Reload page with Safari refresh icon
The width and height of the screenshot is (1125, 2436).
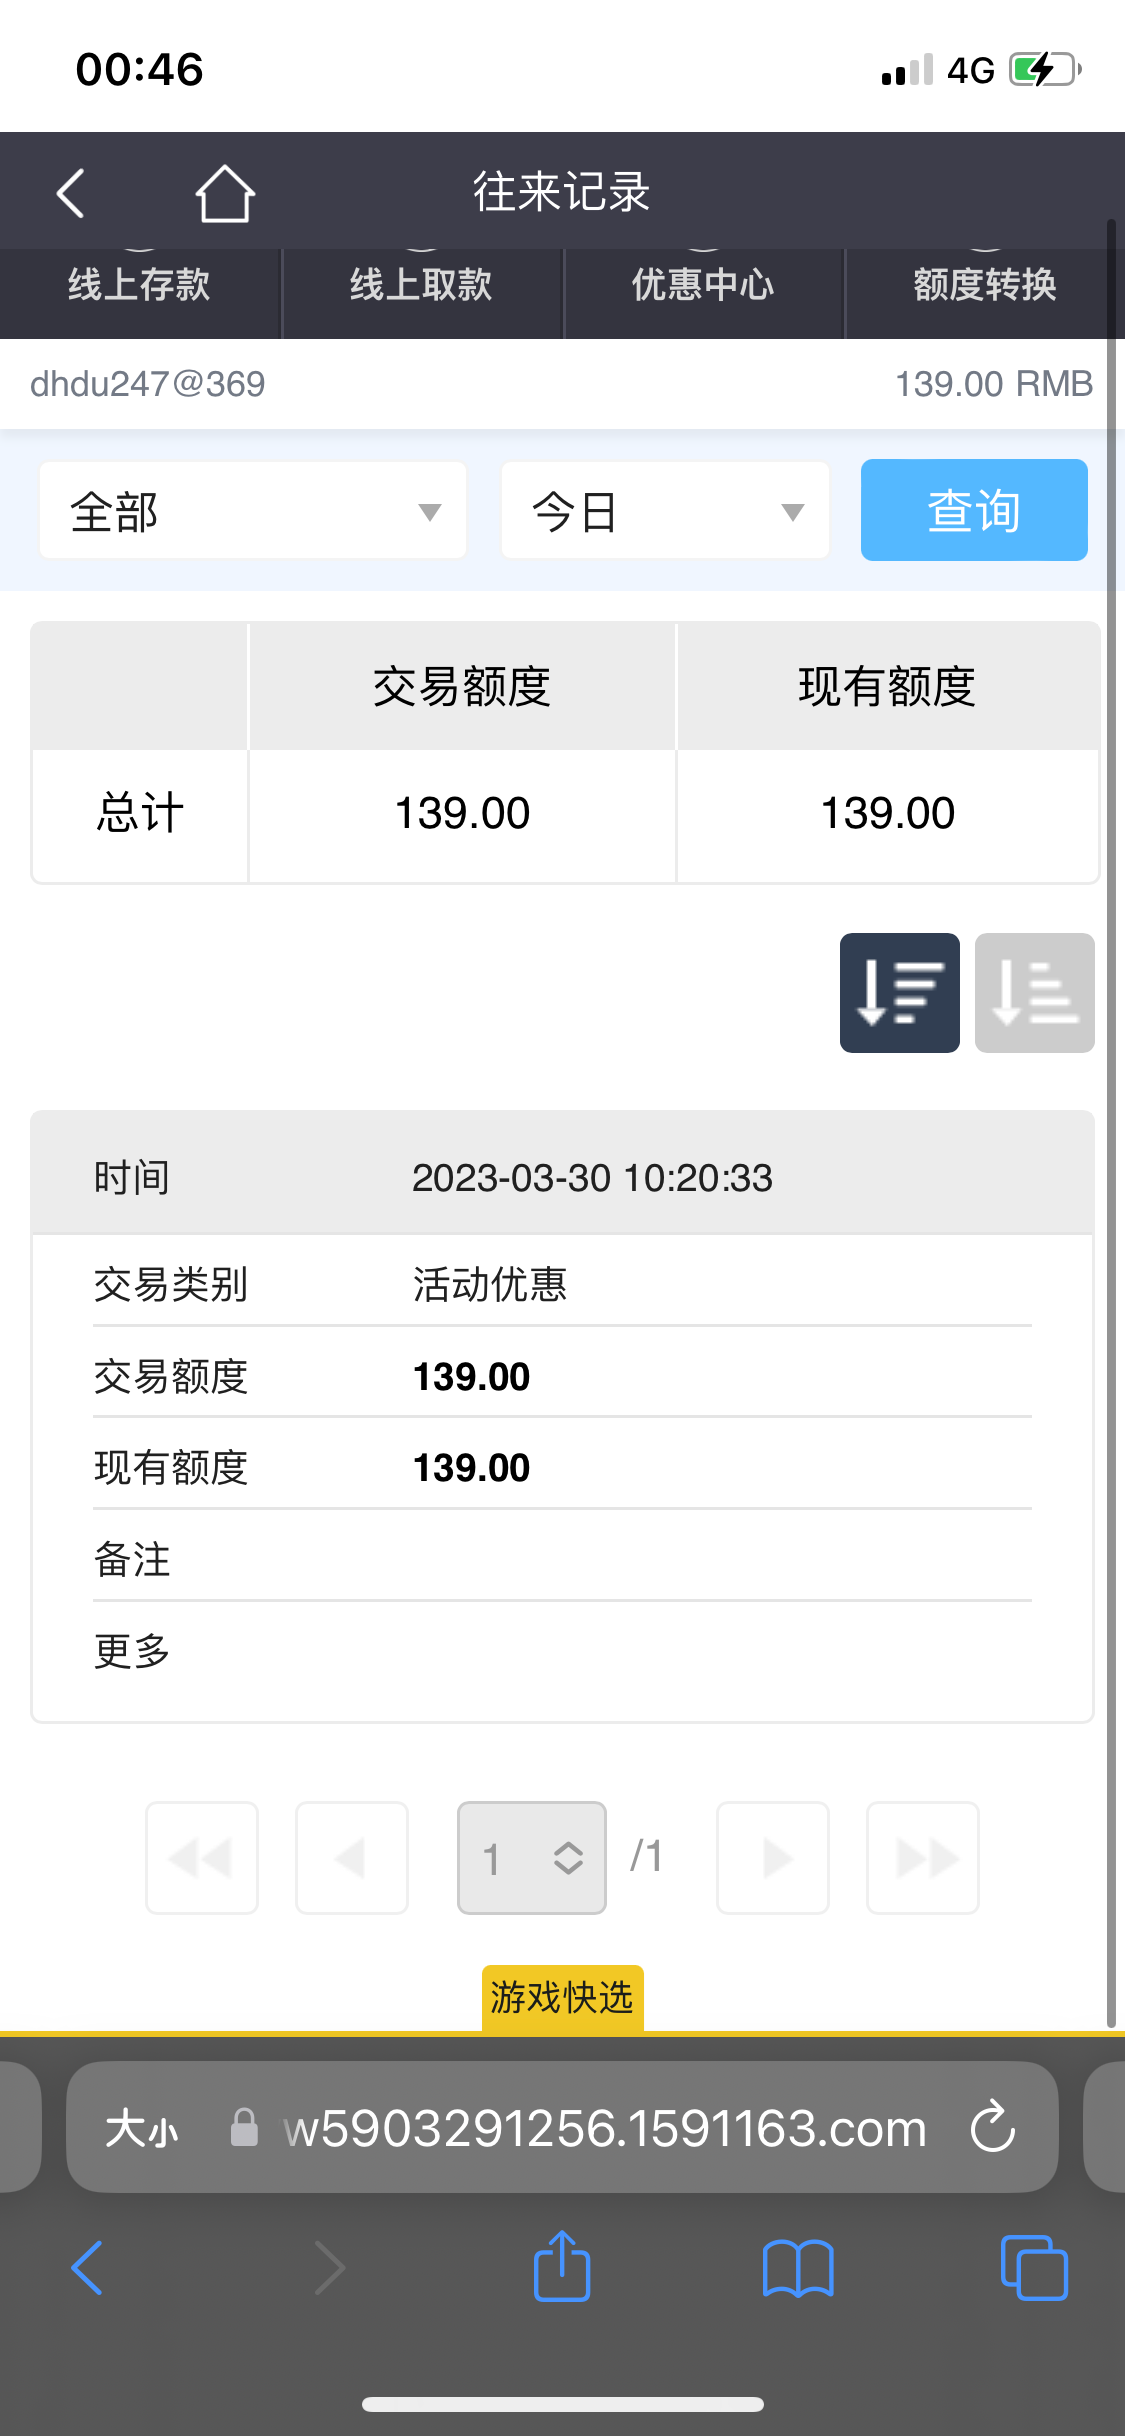pyautogui.click(x=992, y=2127)
